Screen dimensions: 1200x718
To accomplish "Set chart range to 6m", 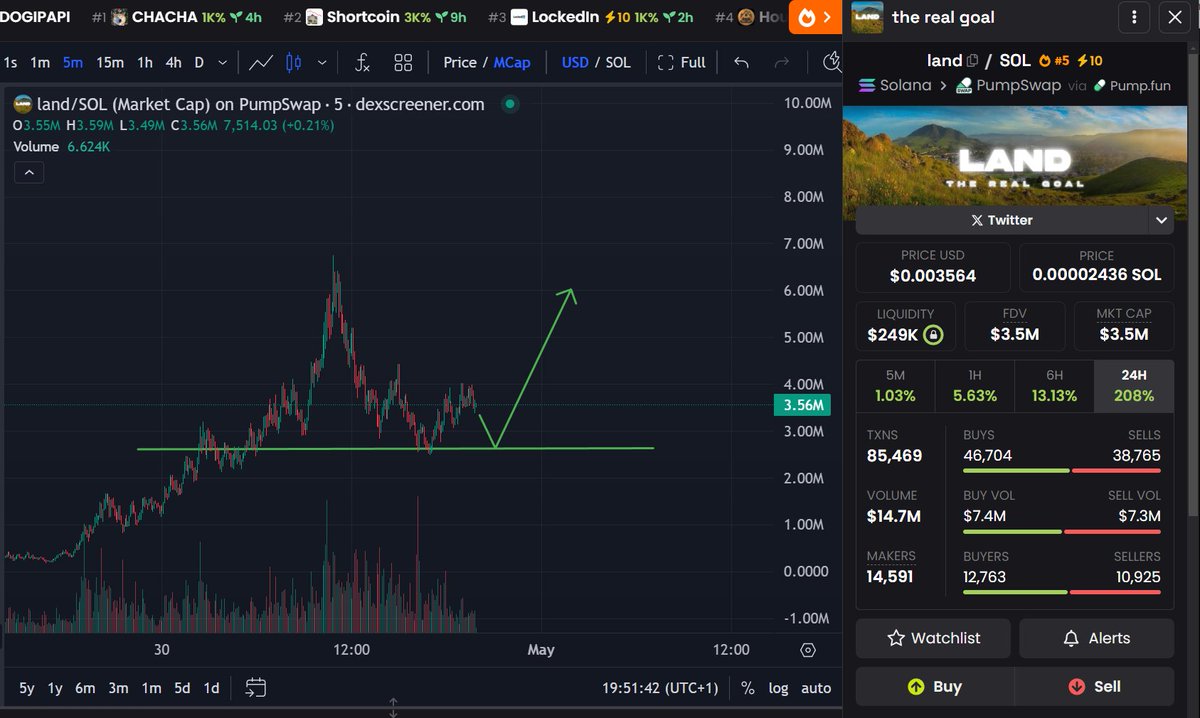I will pos(85,688).
